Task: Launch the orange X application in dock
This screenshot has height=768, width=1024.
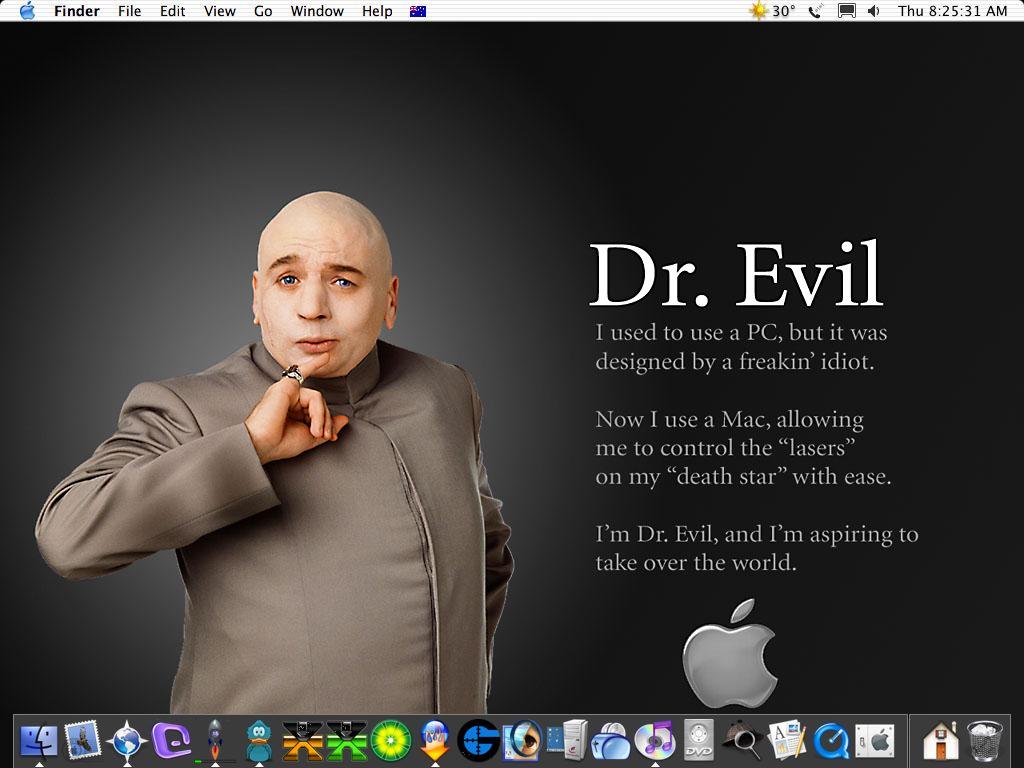Action: 302,741
